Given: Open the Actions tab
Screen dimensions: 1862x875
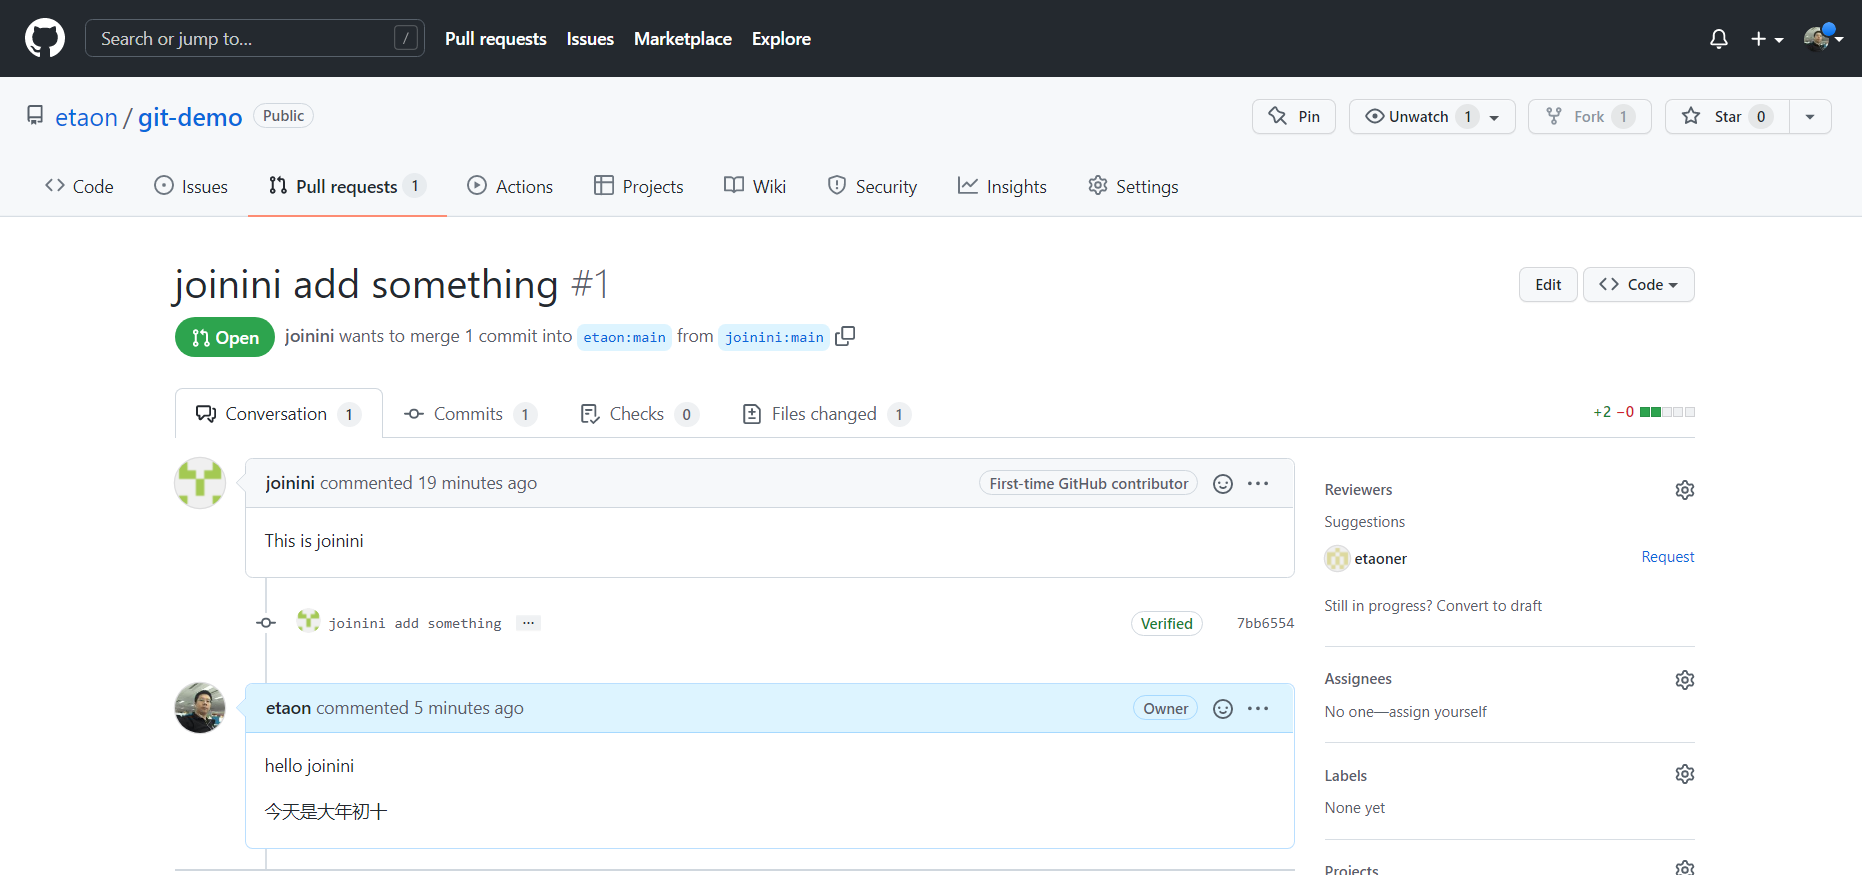Looking at the screenshot, I should click(x=510, y=187).
